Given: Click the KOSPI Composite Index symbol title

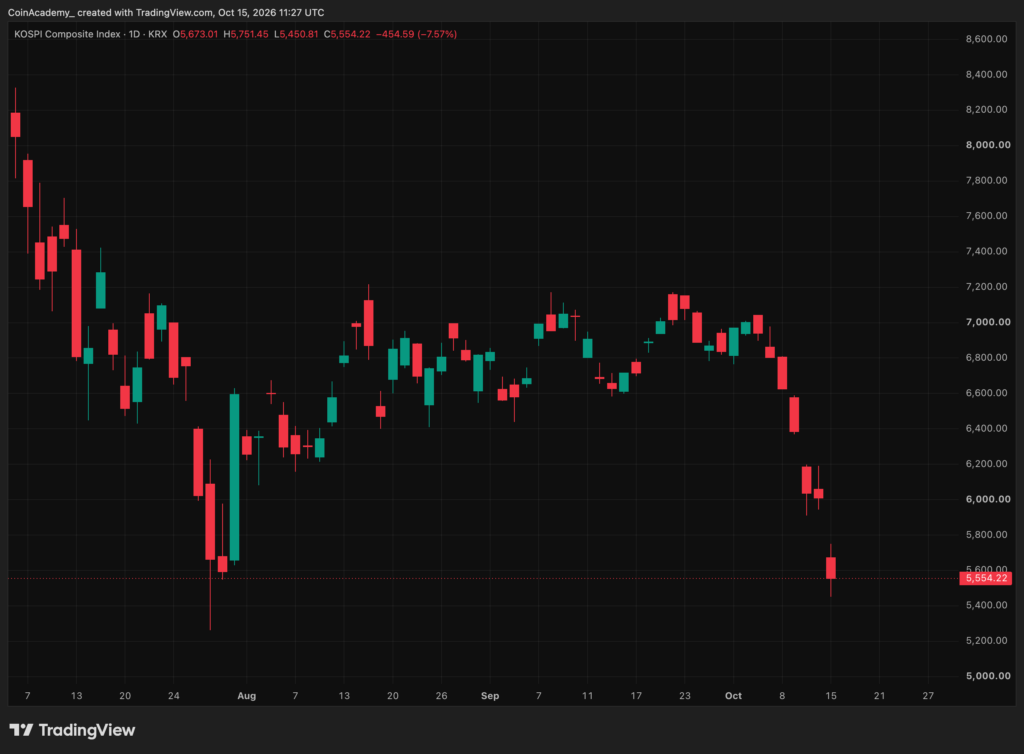Looking at the screenshot, I should 67,34.
